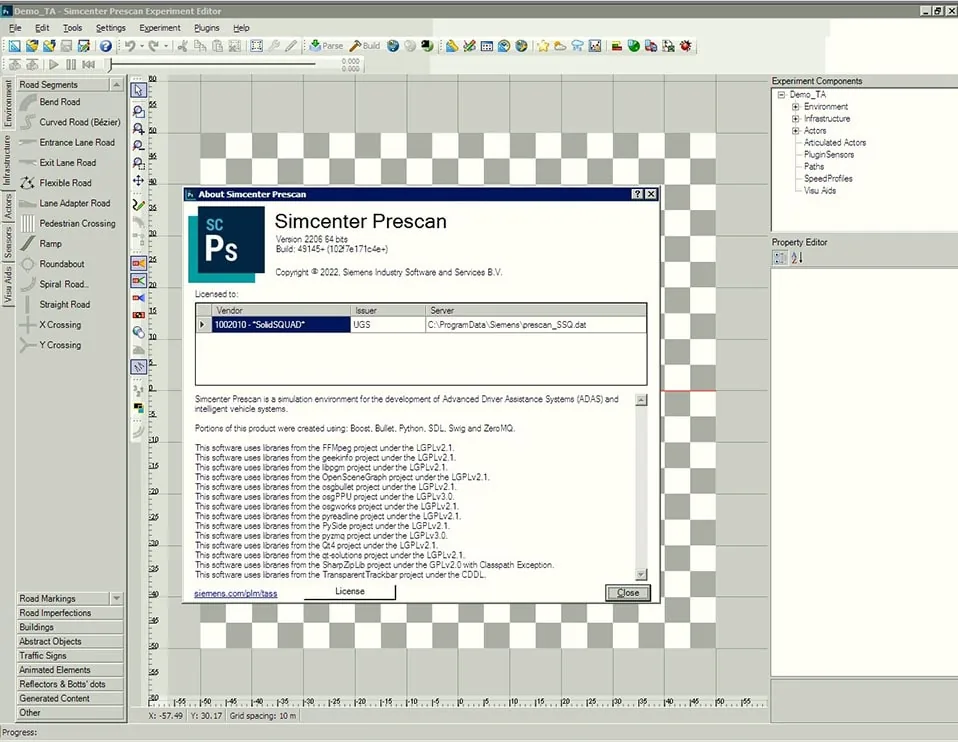Click the License button in About dialog
The image size is (958, 742).
[x=349, y=591]
